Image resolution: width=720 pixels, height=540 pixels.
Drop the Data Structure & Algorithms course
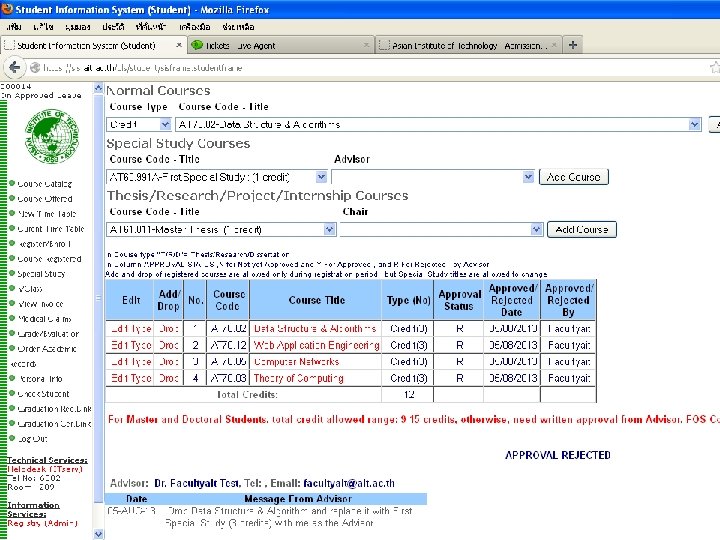[168, 329]
